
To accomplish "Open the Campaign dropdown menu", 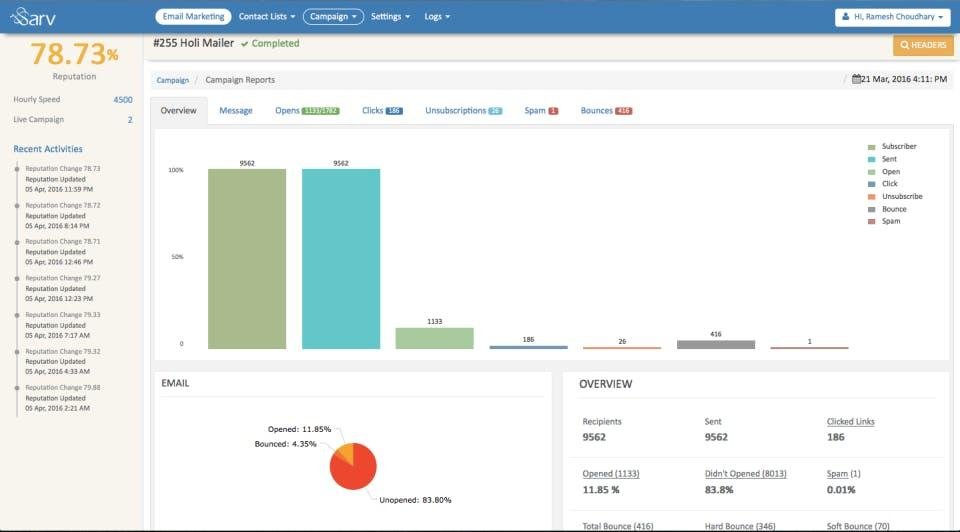I will 333,17.
